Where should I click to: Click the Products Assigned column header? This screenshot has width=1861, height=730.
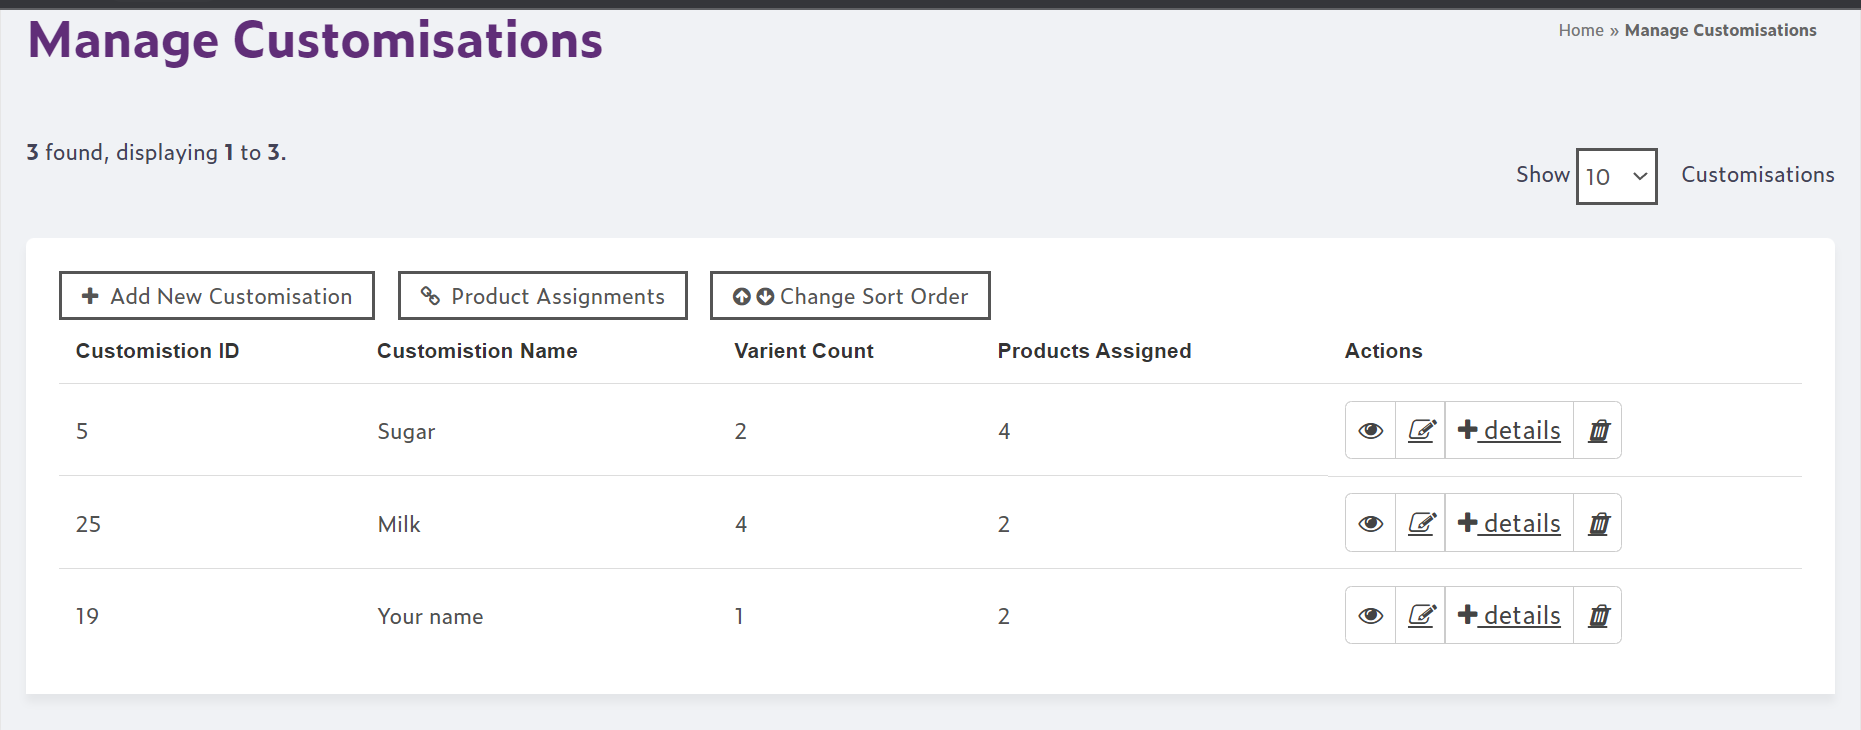(x=1094, y=351)
